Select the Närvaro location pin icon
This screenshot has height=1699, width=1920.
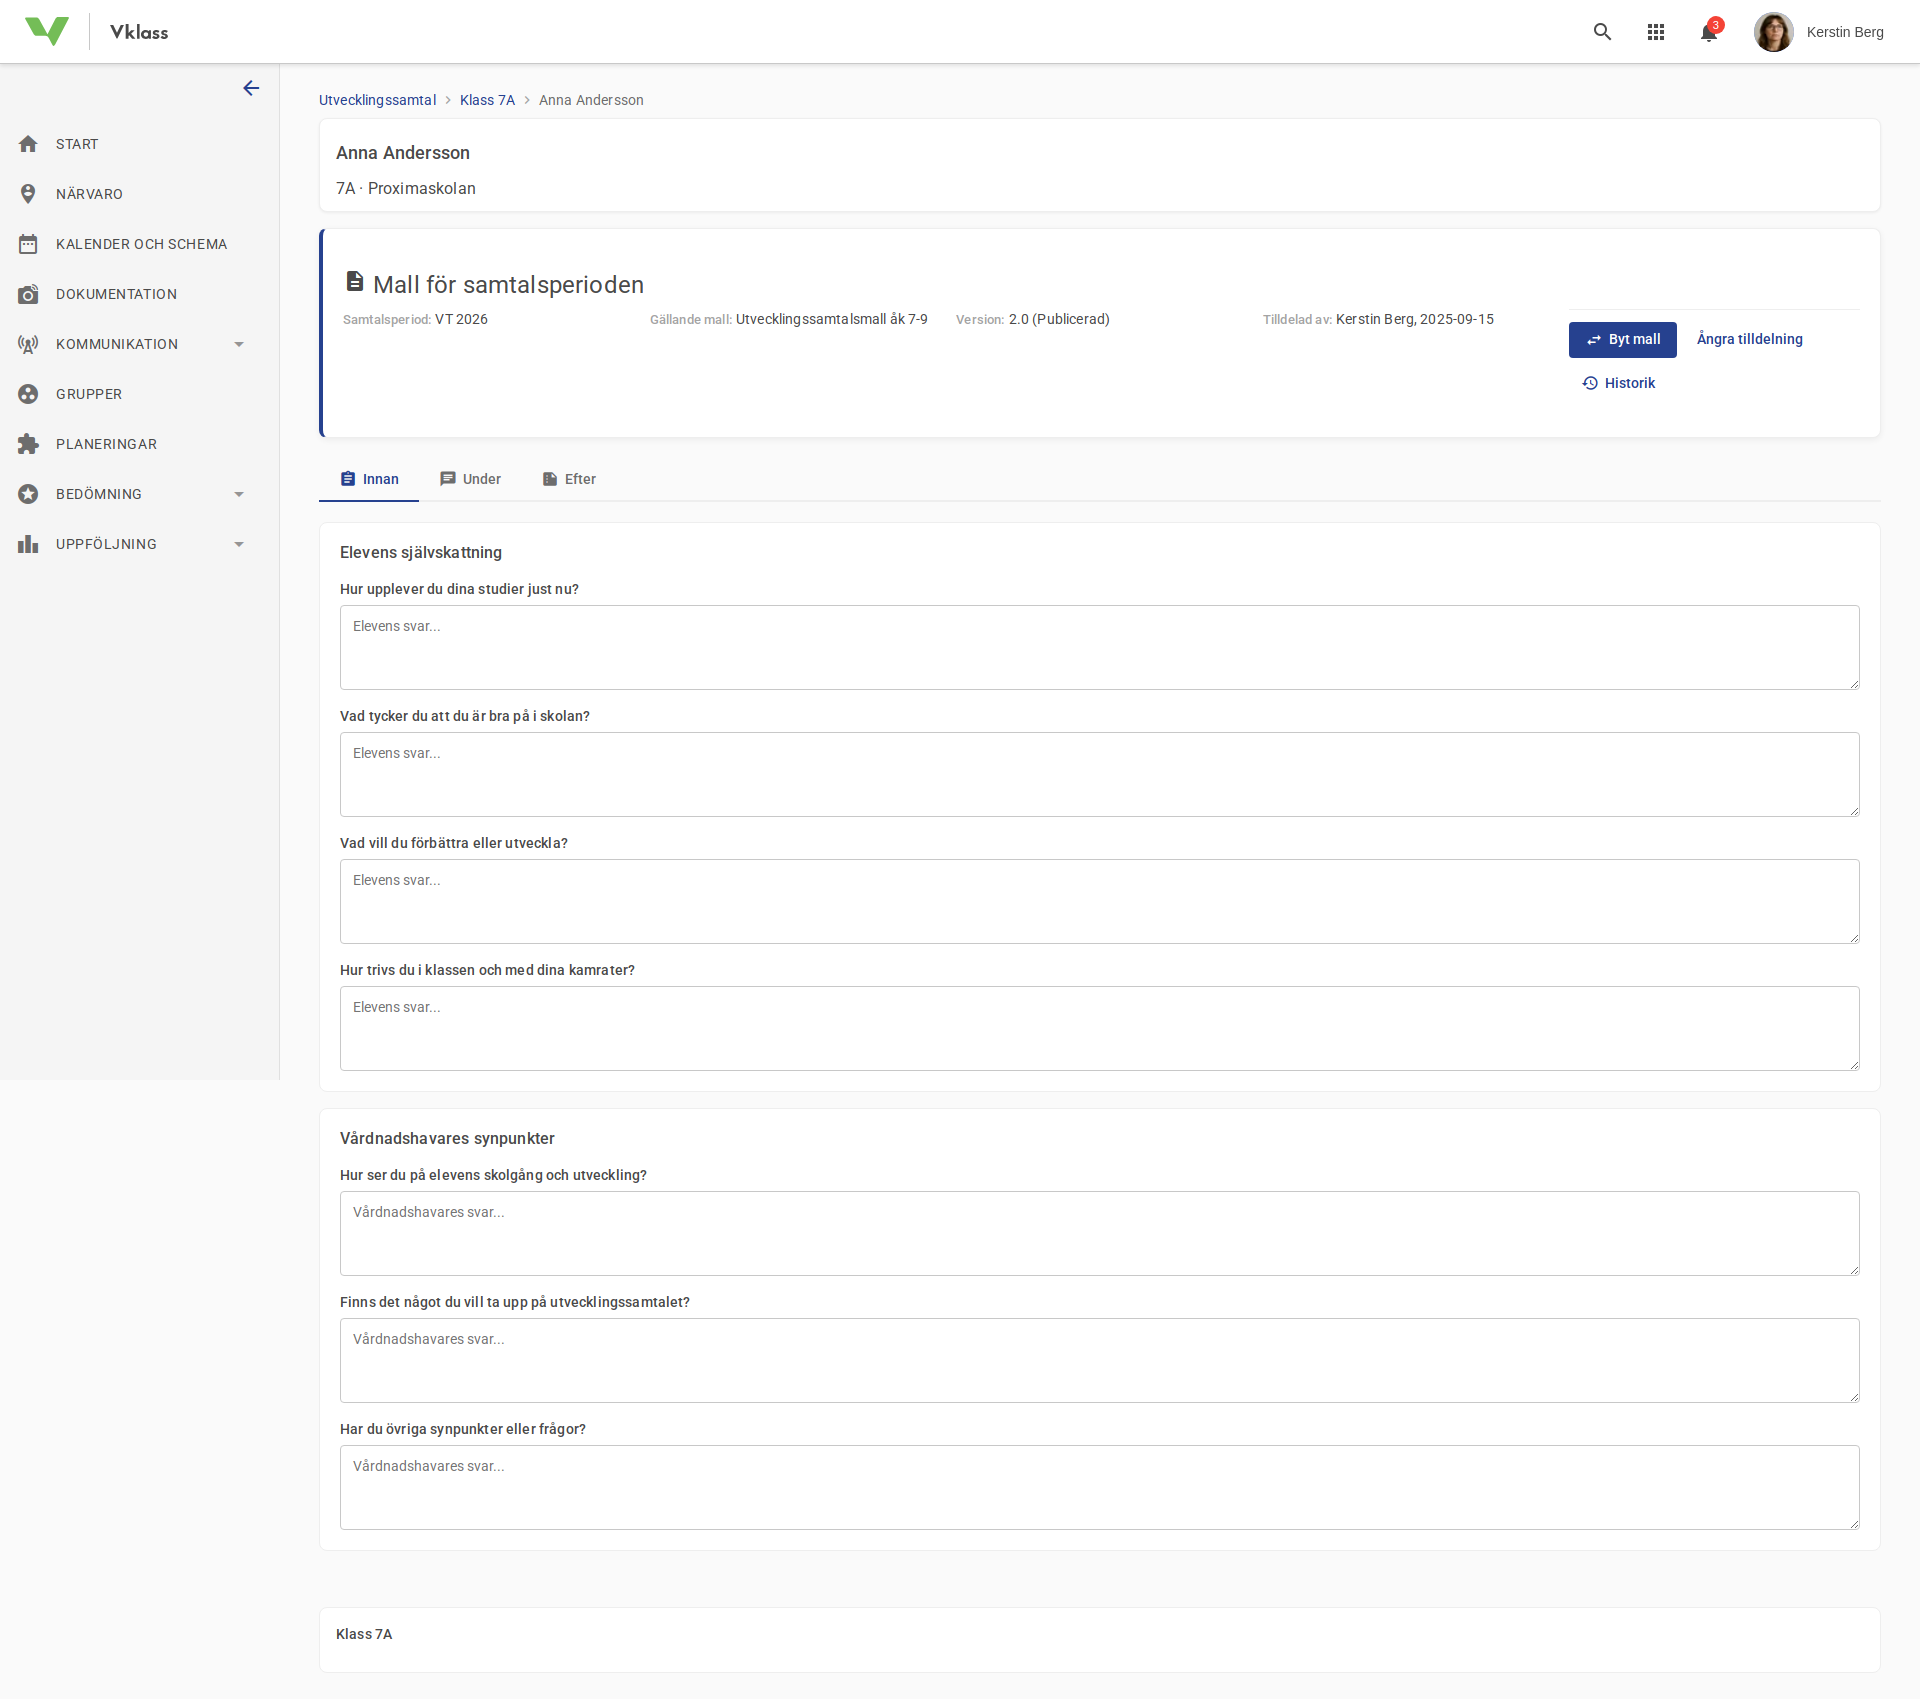coord(29,193)
